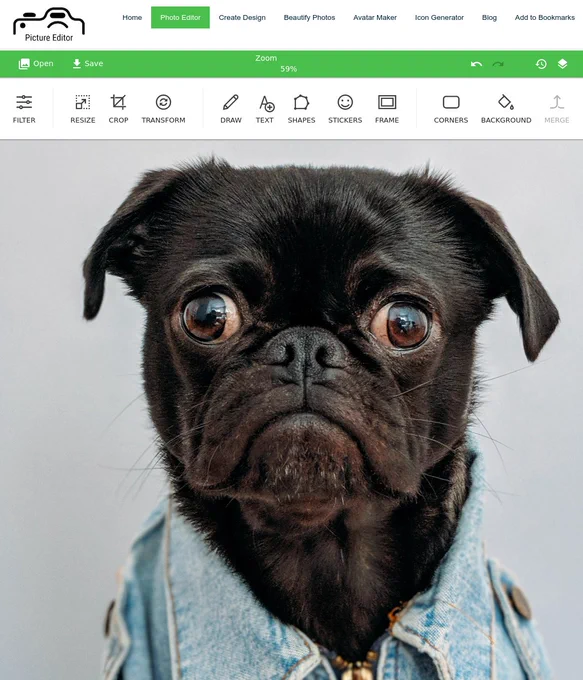Image resolution: width=583 pixels, height=680 pixels.
Task: Select the Photo Editor tab
Action: (180, 17)
